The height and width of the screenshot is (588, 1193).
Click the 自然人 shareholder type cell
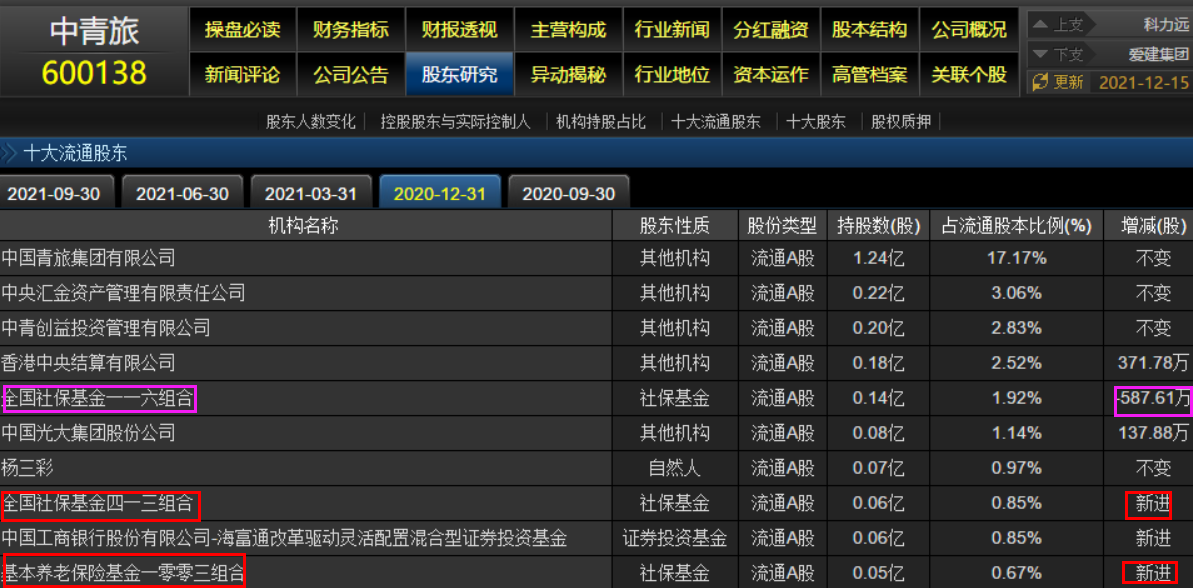point(674,468)
